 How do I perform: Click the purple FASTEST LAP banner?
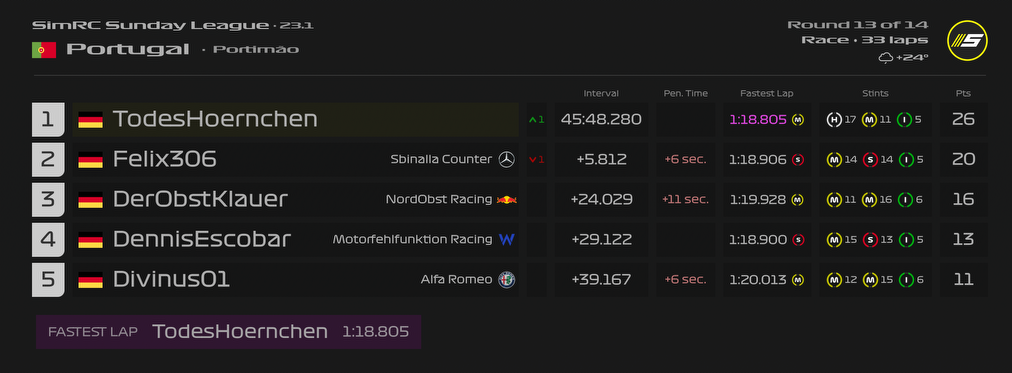pos(228,332)
